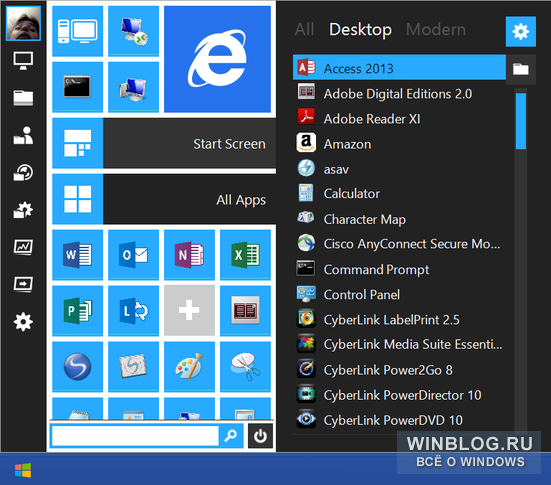Select Adobe Reader XI in list
This screenshot has height=485, width=551.
[399, 118]
